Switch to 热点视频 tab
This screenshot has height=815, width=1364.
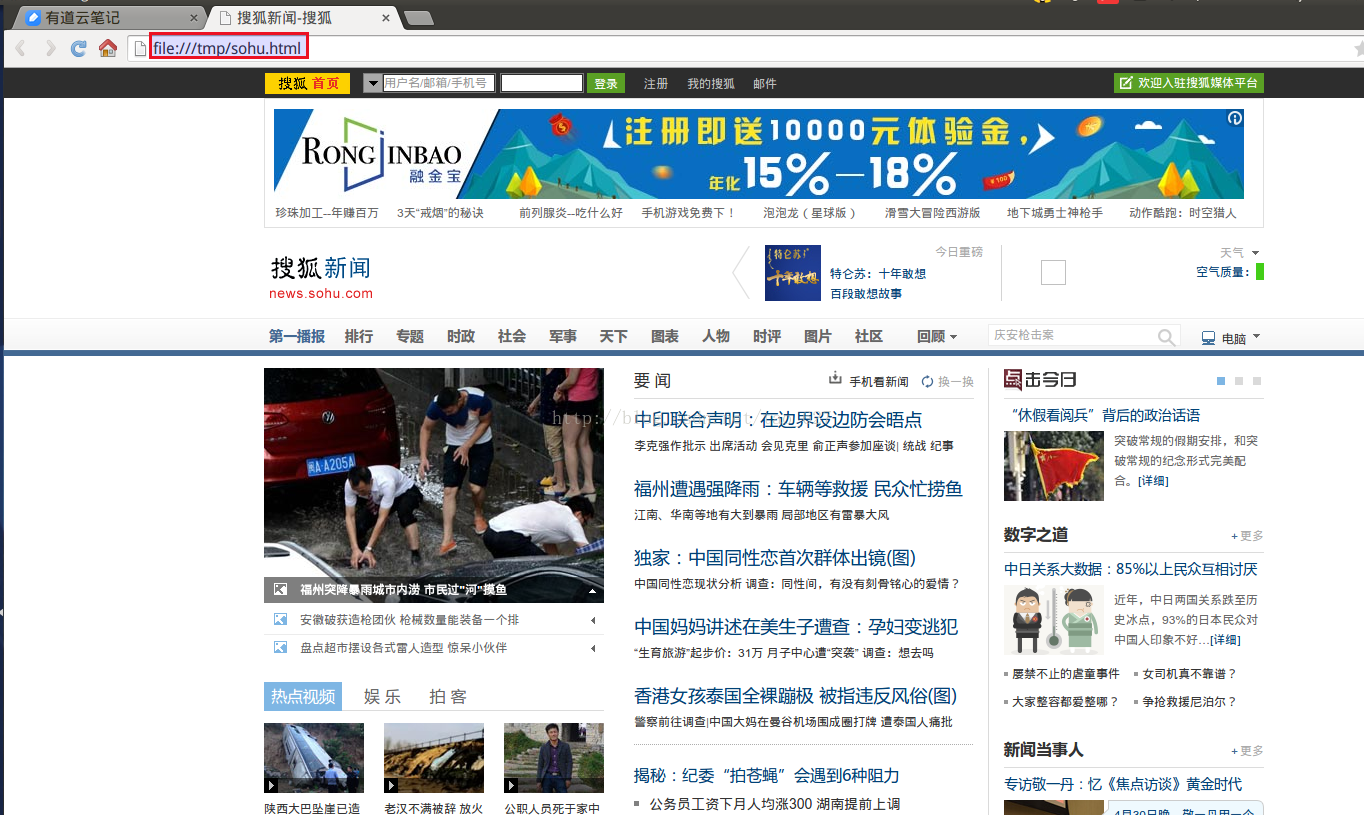pos(303,696)
